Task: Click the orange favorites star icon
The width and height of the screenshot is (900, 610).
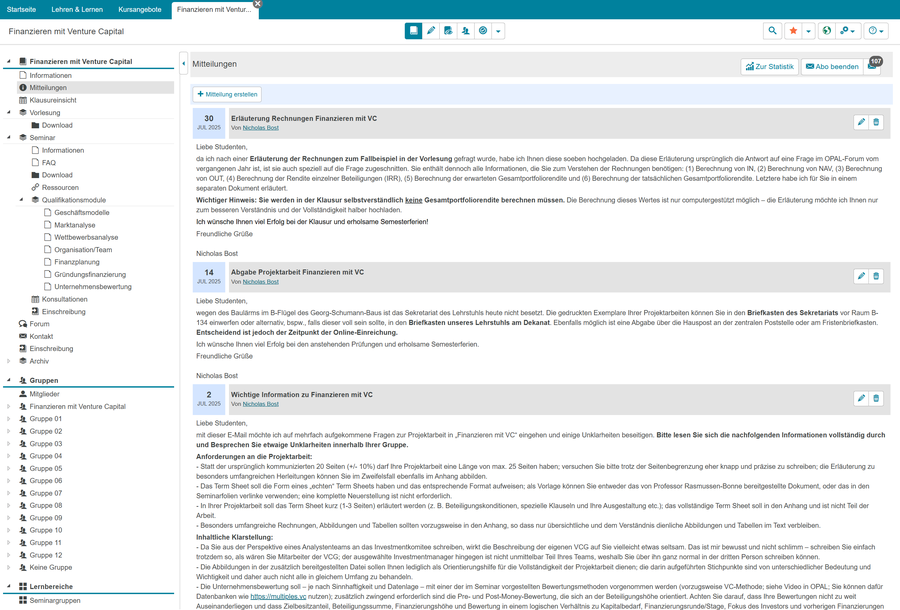Action: [793, 31]
